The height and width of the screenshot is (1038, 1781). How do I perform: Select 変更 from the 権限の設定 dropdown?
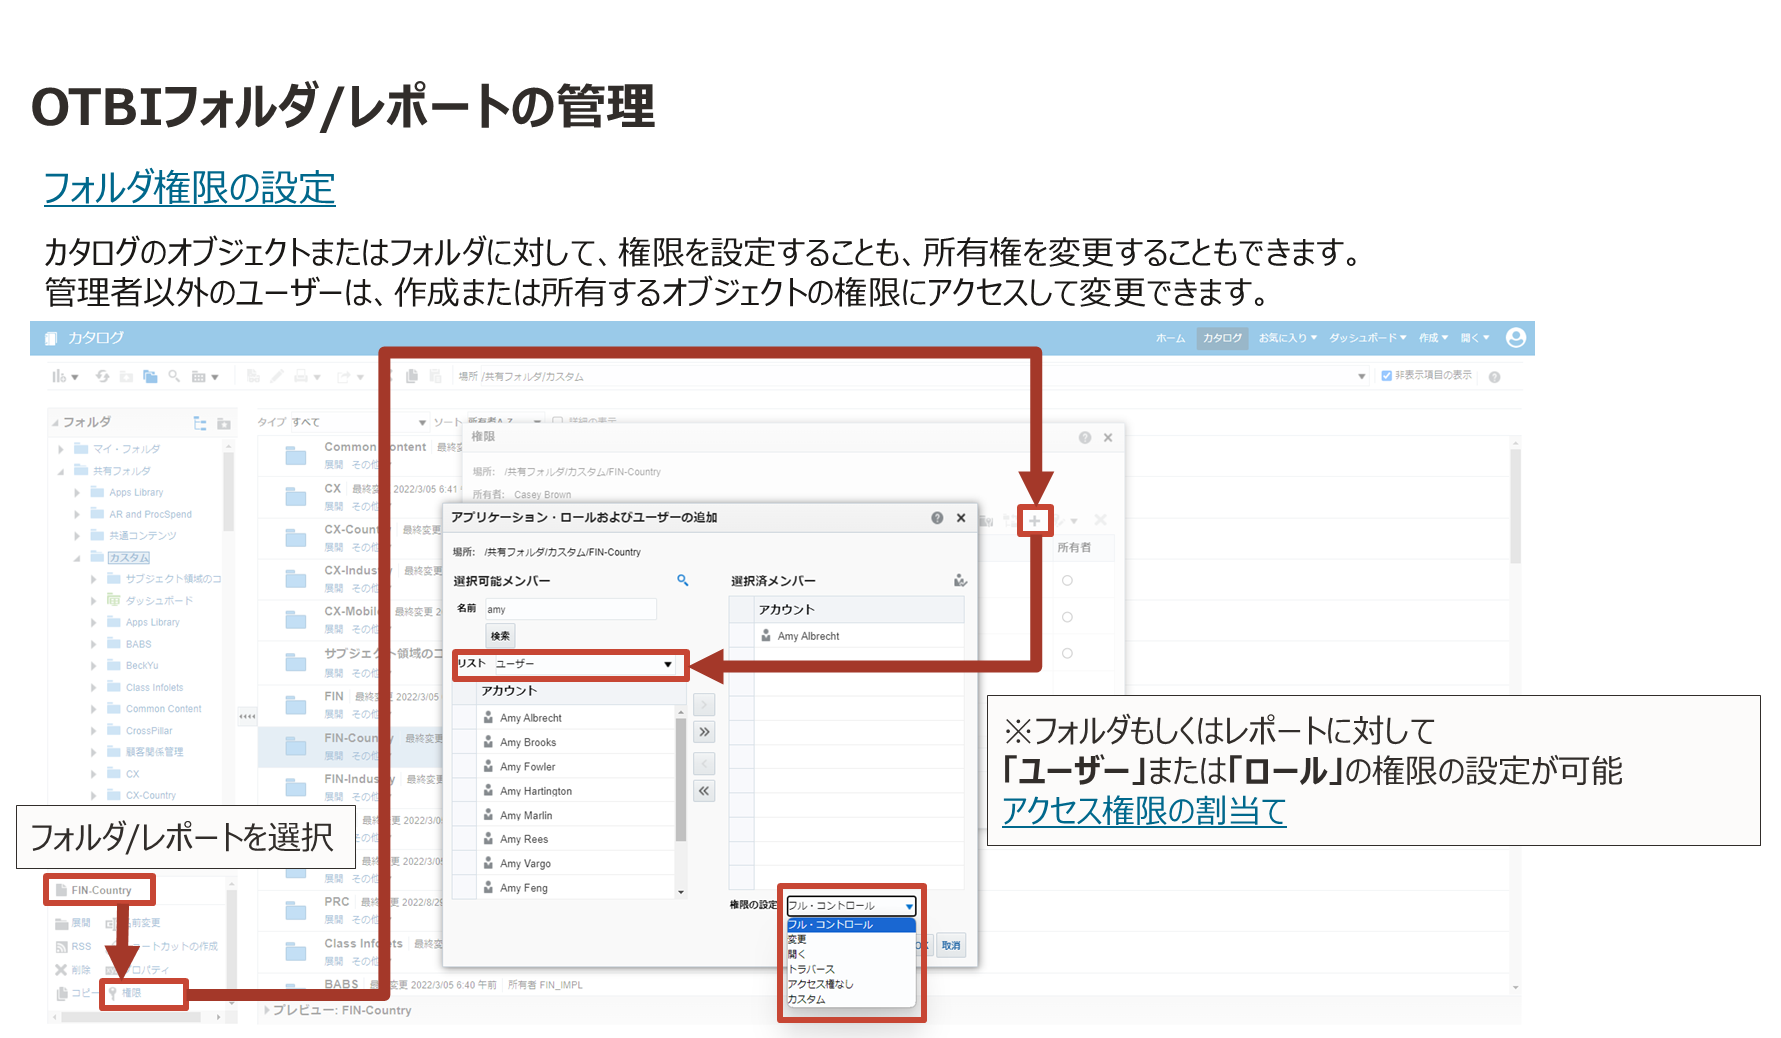[797, 939]
